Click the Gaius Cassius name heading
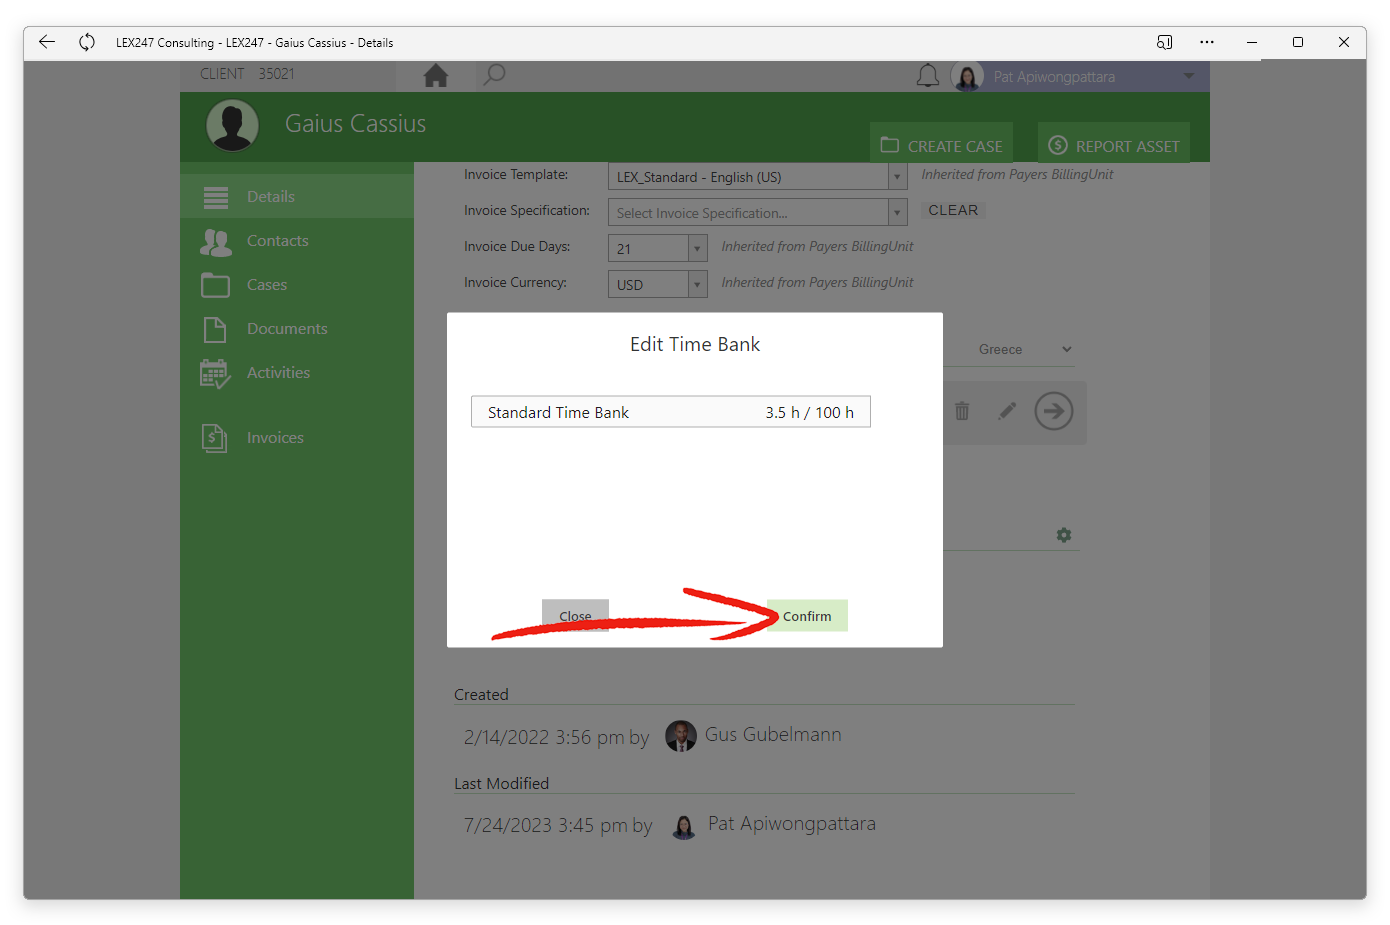 [356, 124]
